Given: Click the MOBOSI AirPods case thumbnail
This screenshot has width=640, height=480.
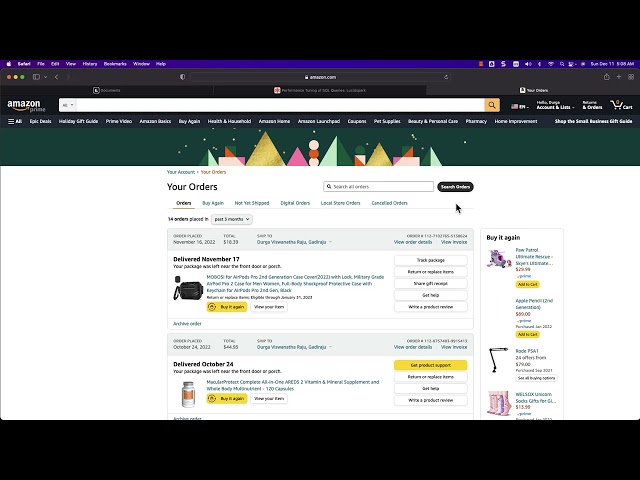Looking at the screenshot, I should (188, 288).
